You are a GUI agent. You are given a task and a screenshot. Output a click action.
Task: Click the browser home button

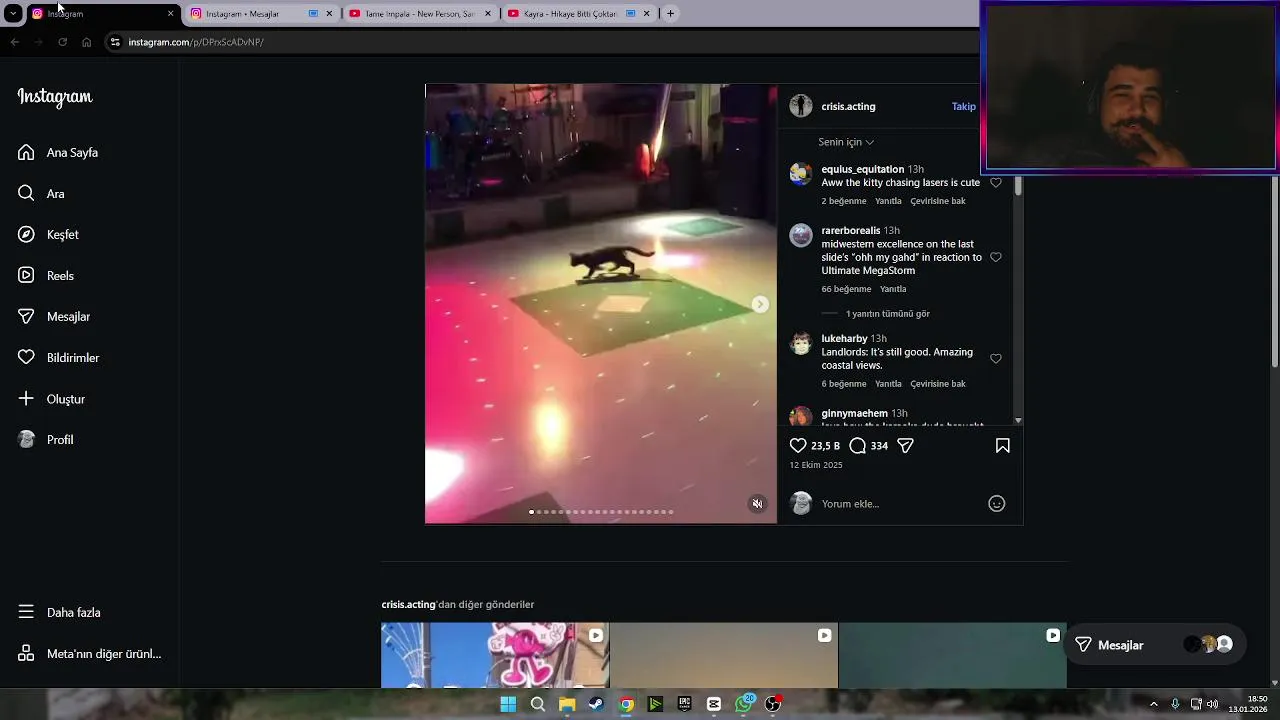(x=86, y=42)
